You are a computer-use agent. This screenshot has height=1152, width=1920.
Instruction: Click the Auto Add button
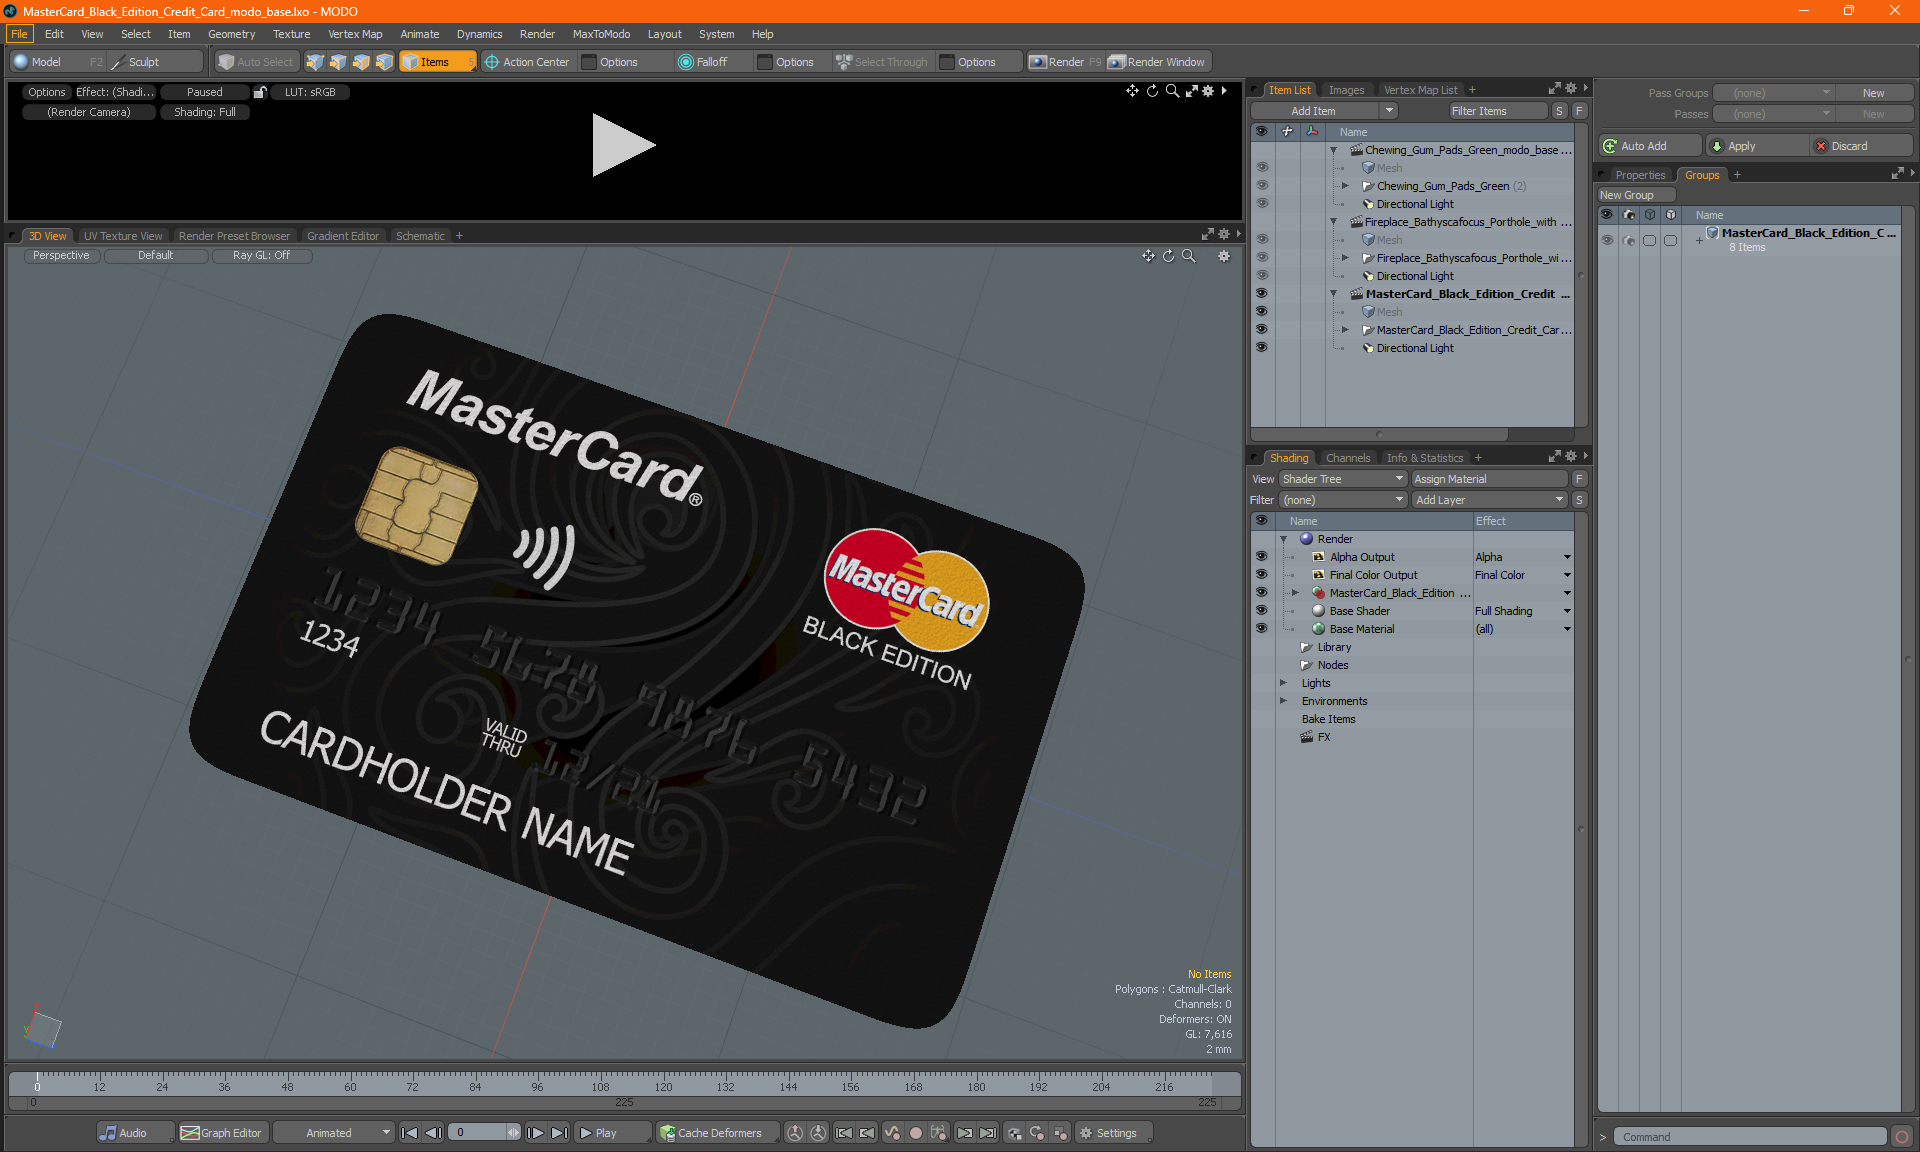click(x=1649, y=146)
